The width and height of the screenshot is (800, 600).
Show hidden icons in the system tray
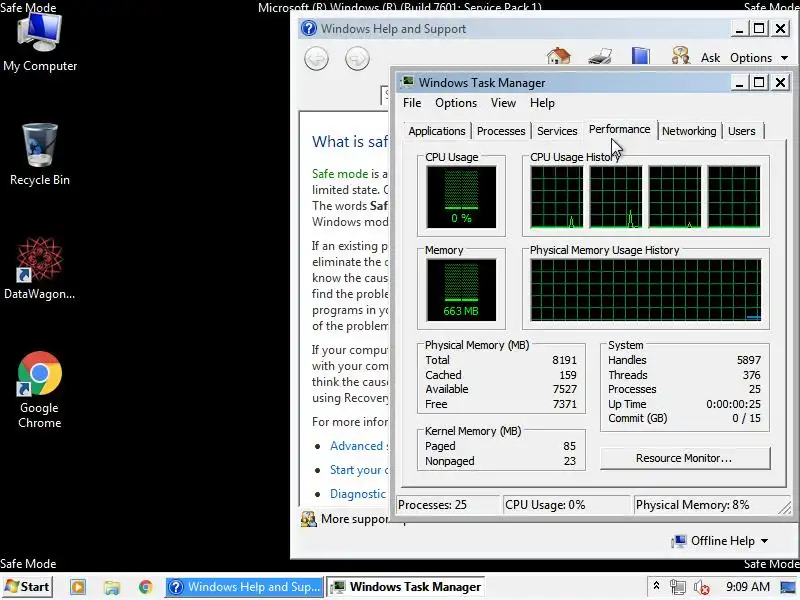(x=657, y=587)
